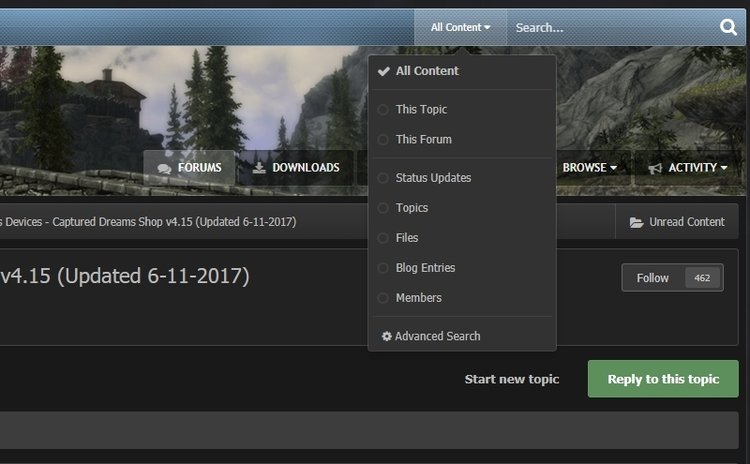Click the Downloads arrow icon

[259, 167]
